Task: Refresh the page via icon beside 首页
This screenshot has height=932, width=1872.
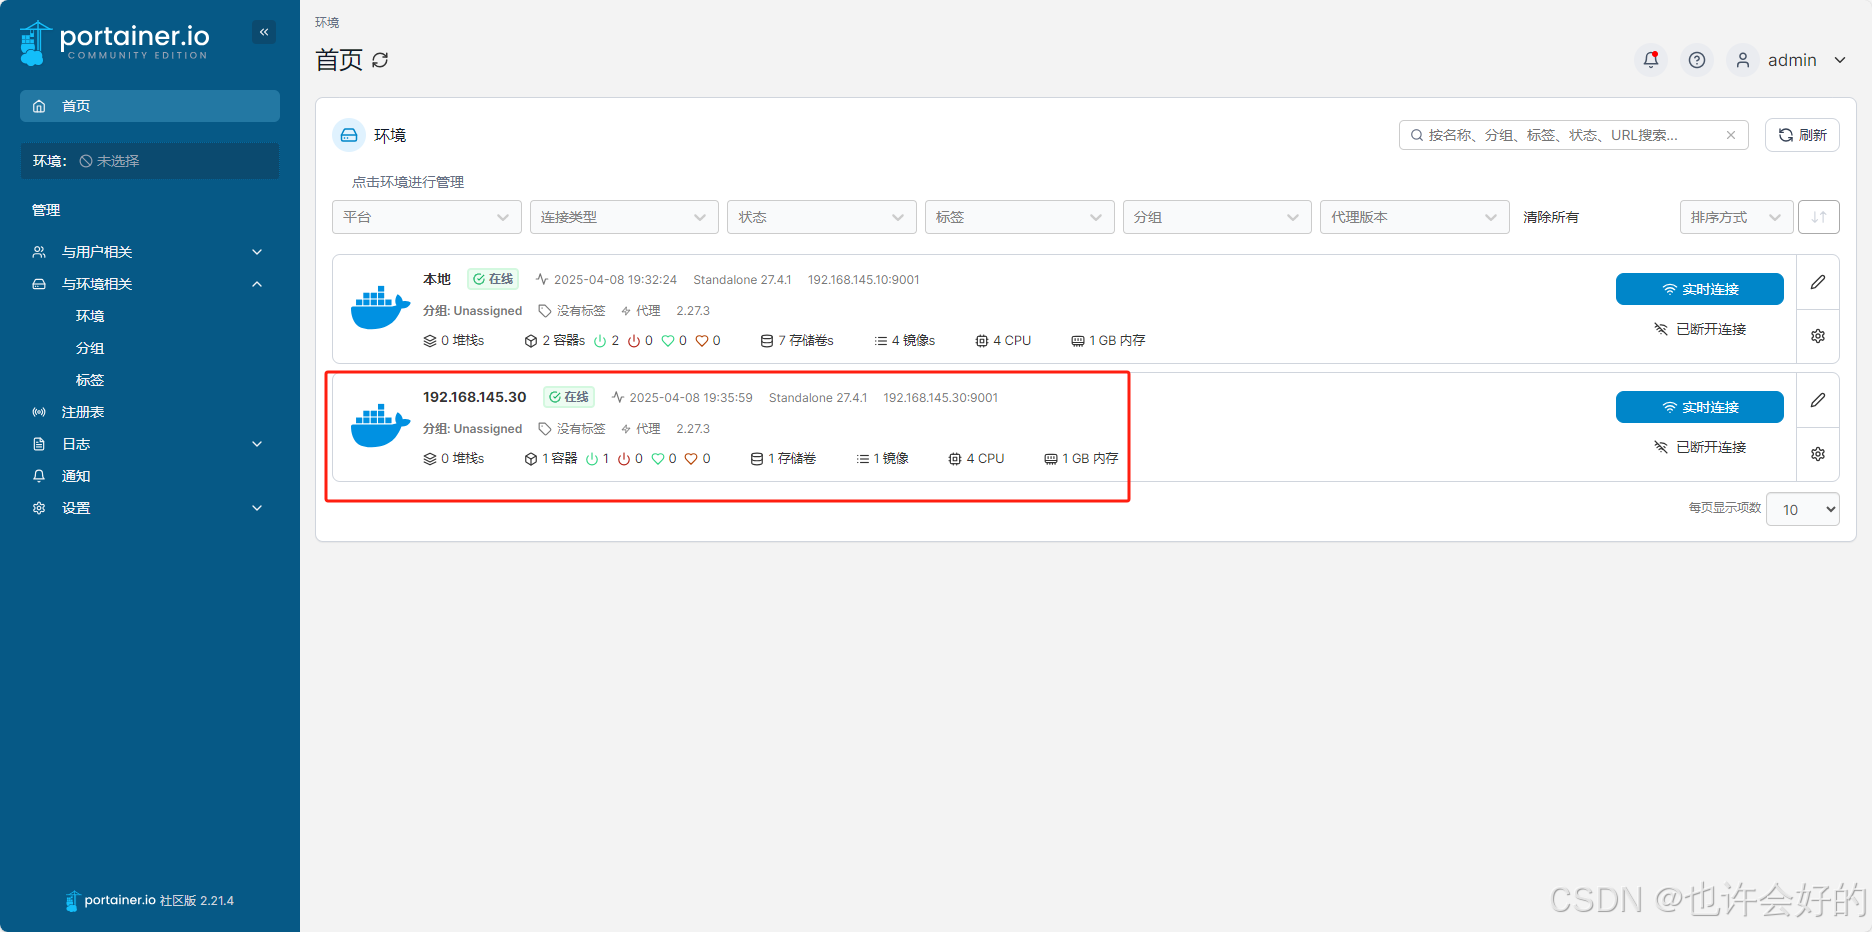Action: coord(380,60)
